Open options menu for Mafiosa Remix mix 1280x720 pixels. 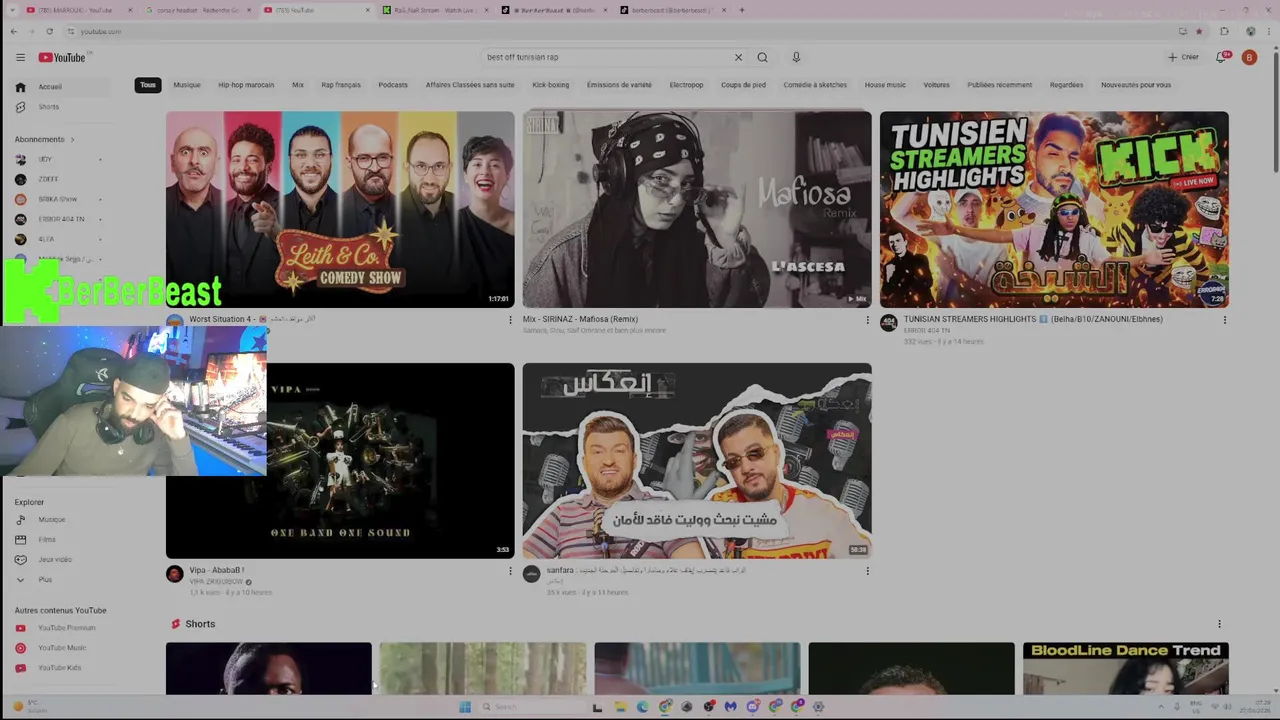pyautogui.click(x=867, y=320)
